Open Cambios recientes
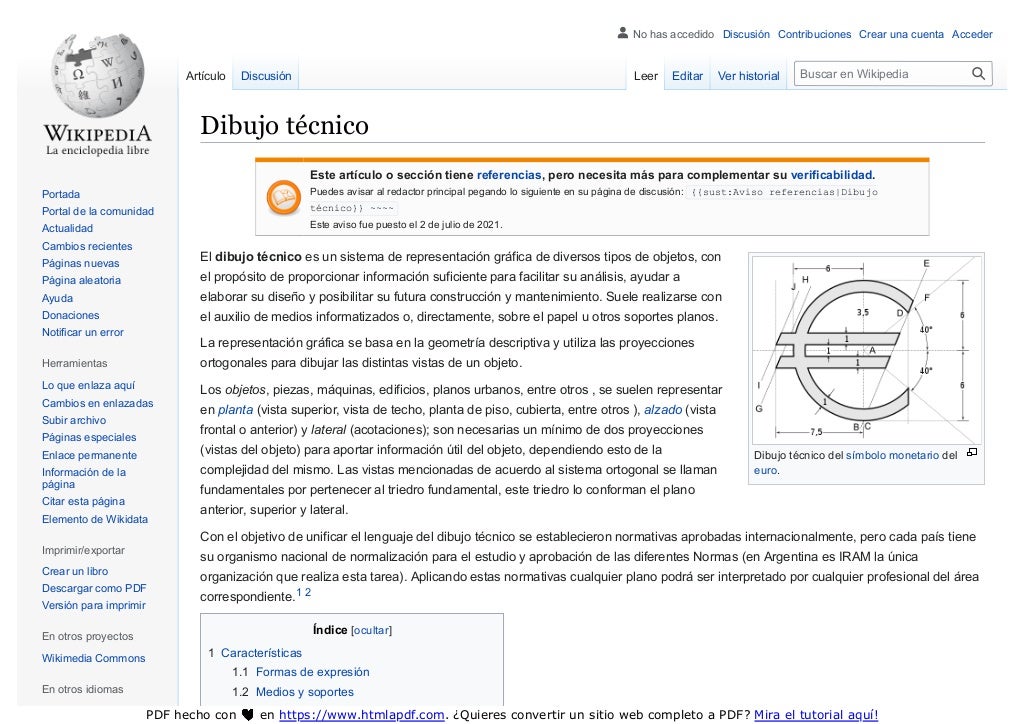Viewport: 1024px width, 724px height. (x=87, y=246)
